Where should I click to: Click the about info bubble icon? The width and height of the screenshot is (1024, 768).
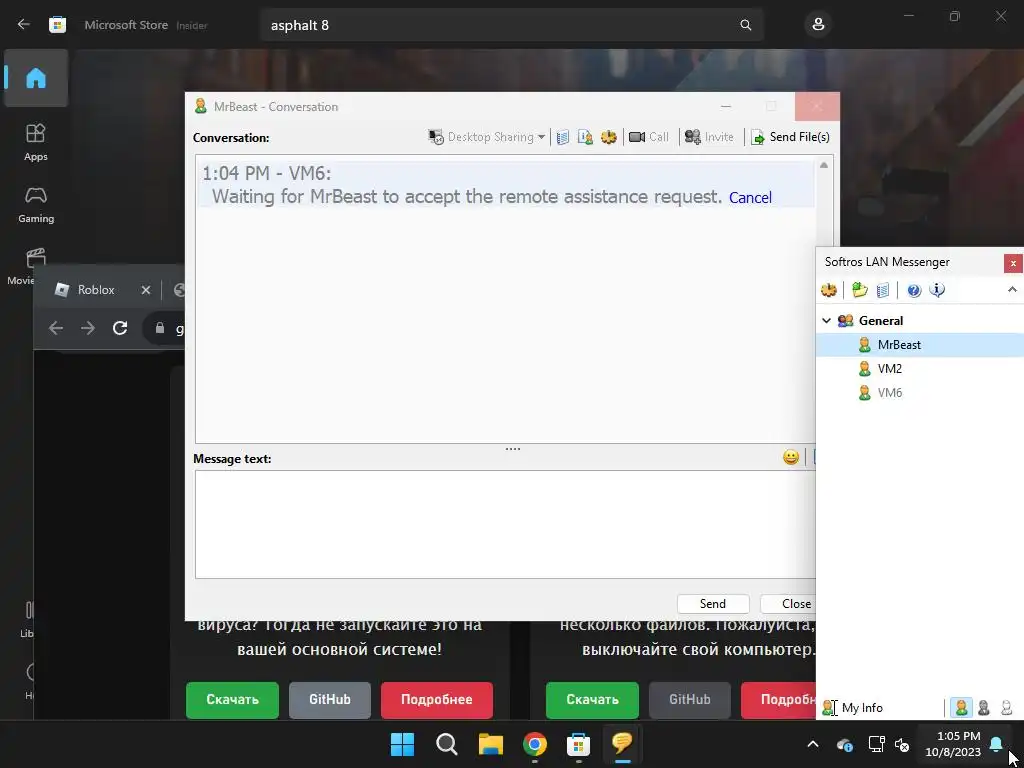pos(937,290)
